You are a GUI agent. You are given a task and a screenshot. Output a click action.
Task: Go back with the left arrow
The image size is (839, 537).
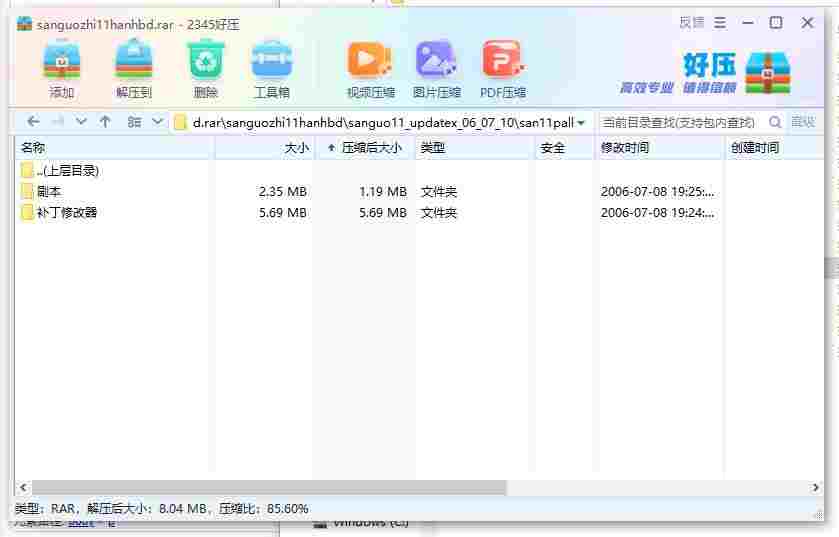[33, 122]
